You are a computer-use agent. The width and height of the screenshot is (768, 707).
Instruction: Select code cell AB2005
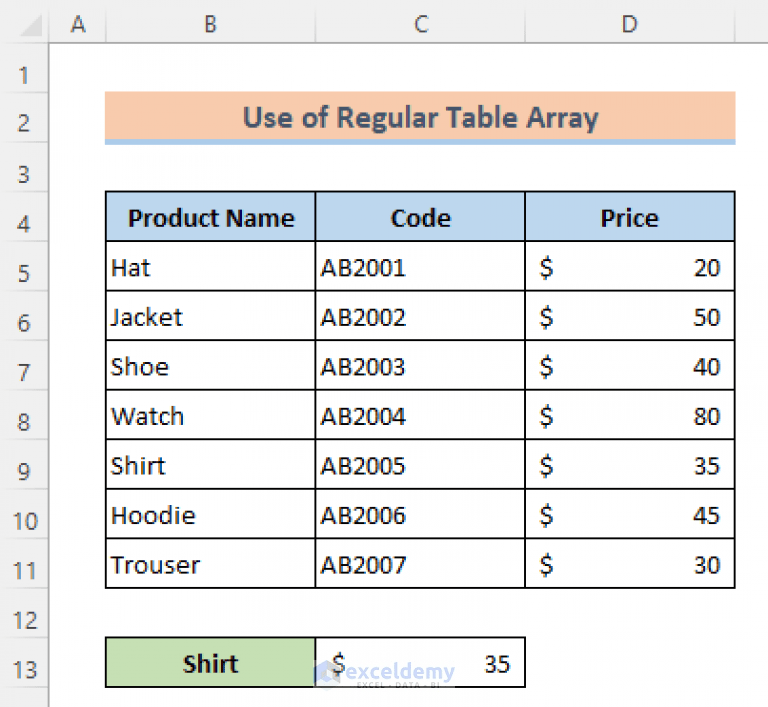(x=420, y=464)
